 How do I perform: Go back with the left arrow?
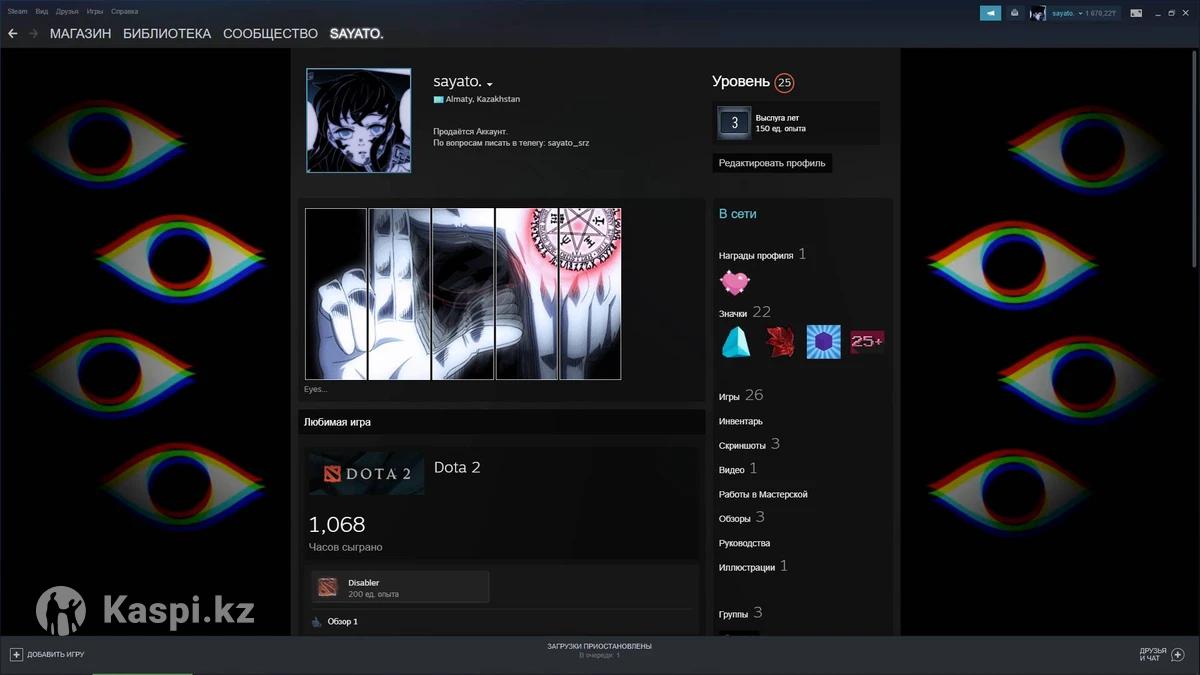tap(13, 34)
